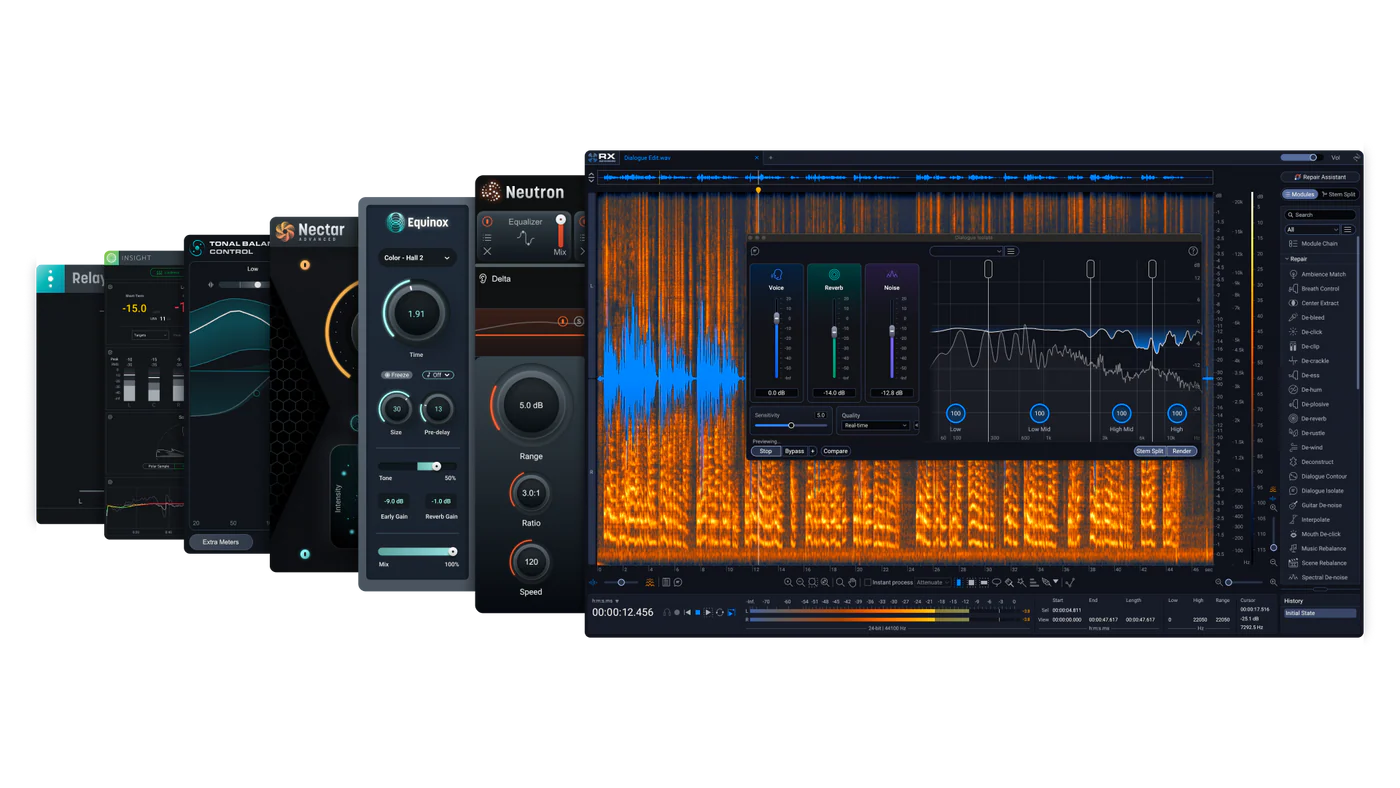The width and height of the screenshot is (1400, 788).
Task: Toggle the waveform and spectrogram view icon
Action: coord(650,582)
